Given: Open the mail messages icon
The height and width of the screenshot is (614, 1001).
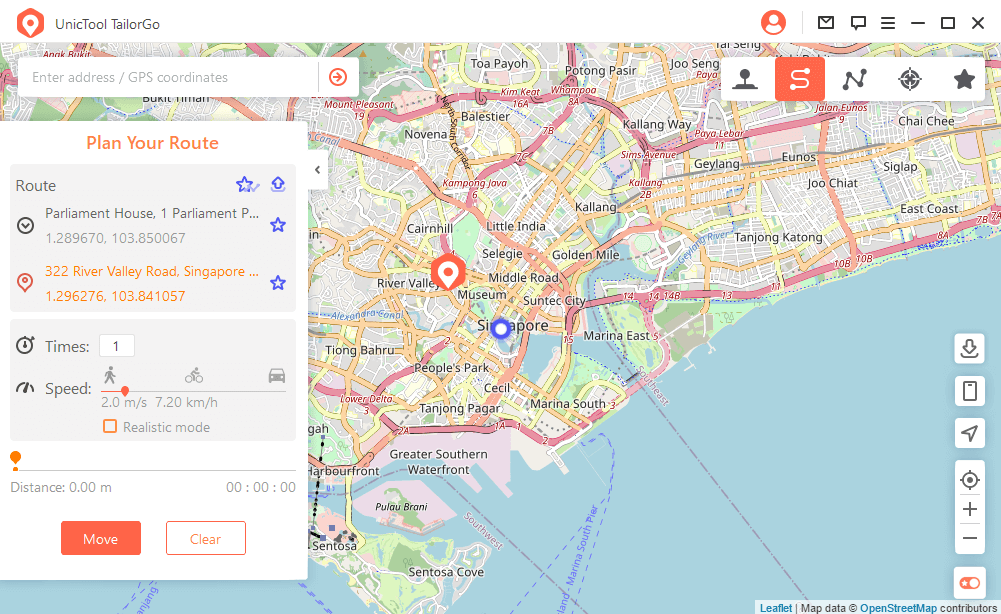Looking at the screenshot, I should point(825,23).
